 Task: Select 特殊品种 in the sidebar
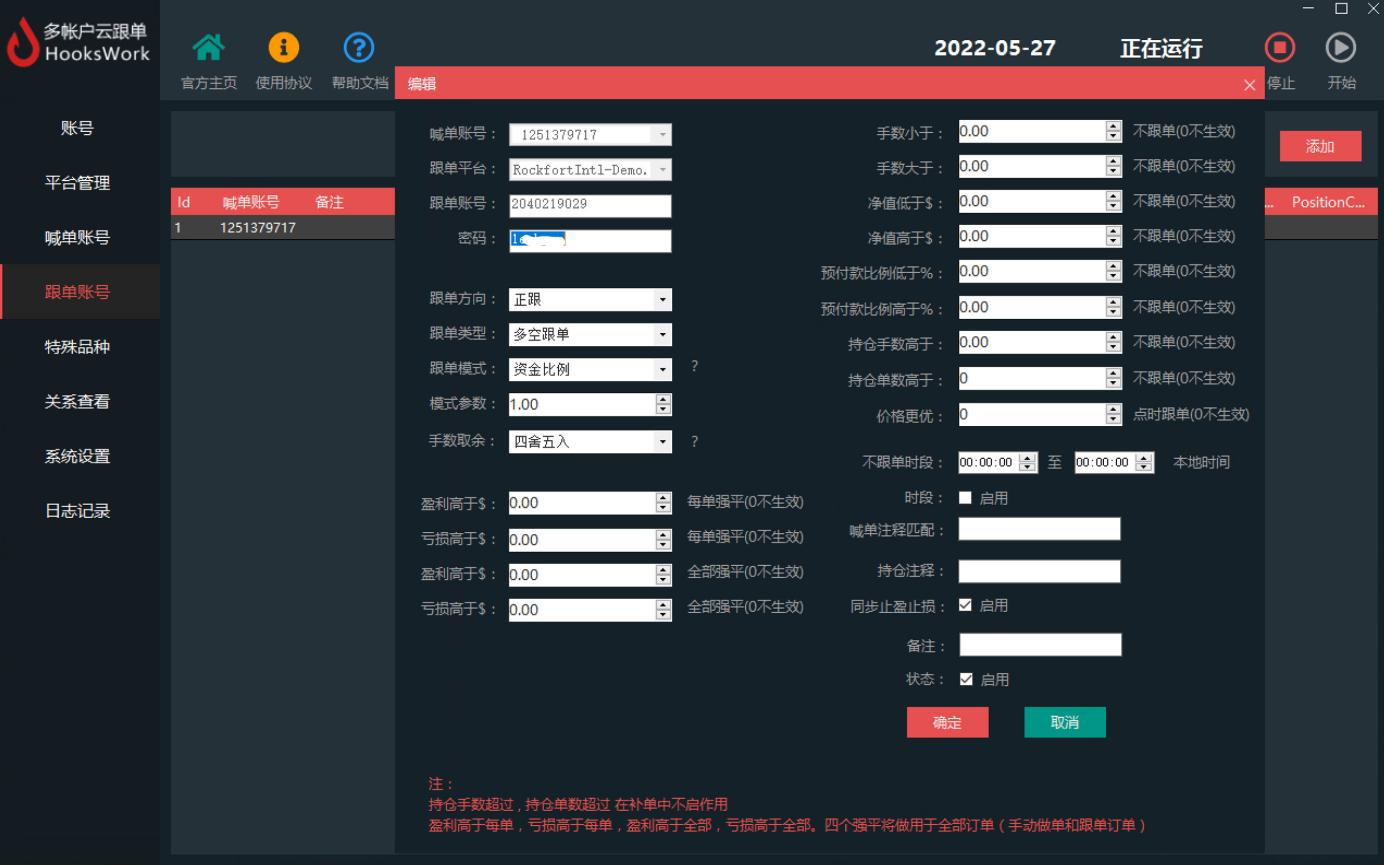pos(78,347)
